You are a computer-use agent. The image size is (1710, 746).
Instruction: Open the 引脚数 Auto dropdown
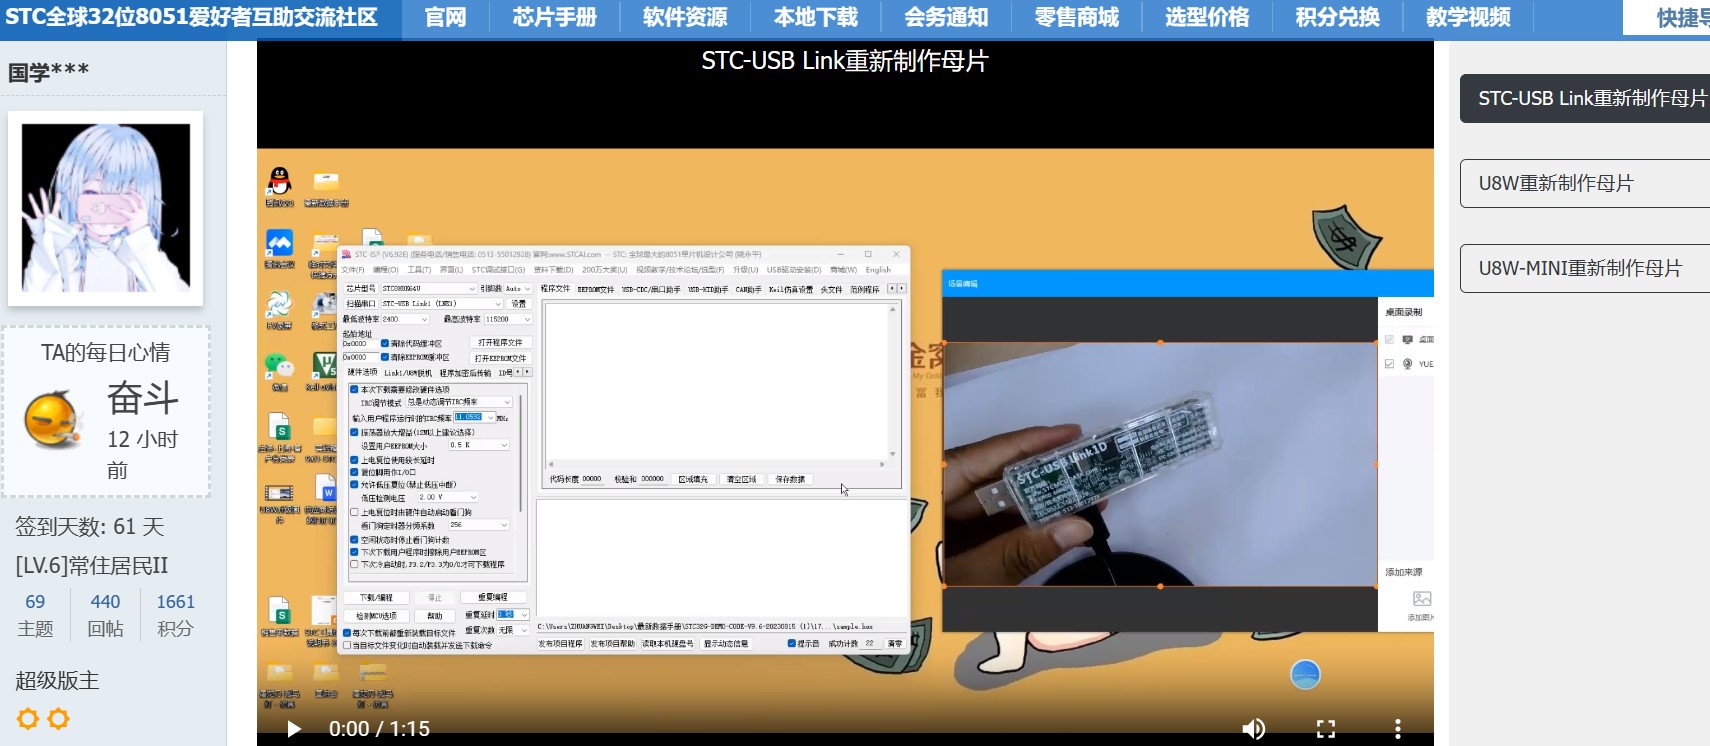click(x=518, y=288)
